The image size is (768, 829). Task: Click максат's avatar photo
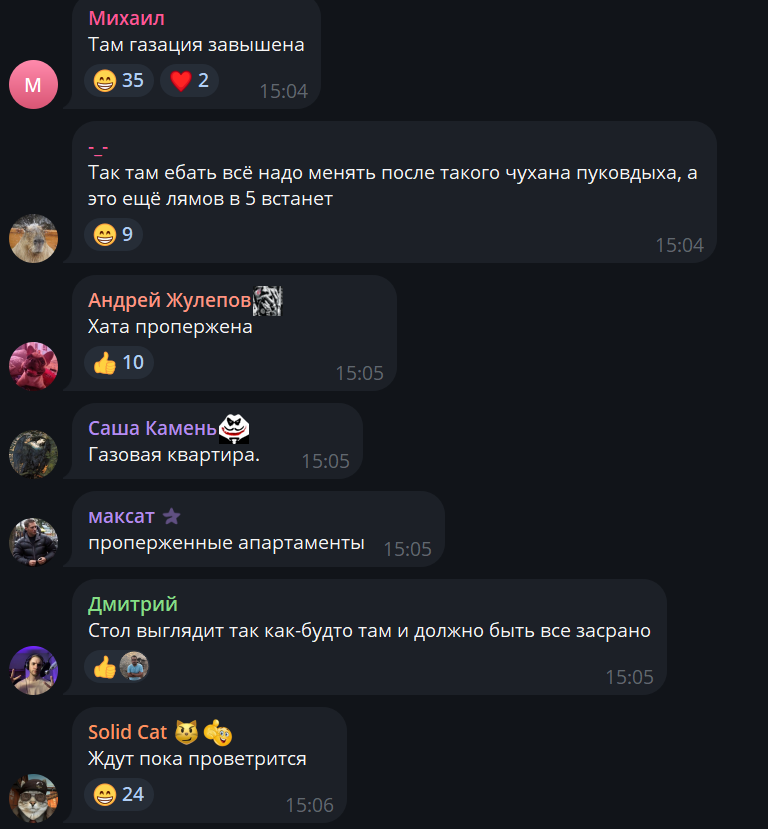(33, 542)
